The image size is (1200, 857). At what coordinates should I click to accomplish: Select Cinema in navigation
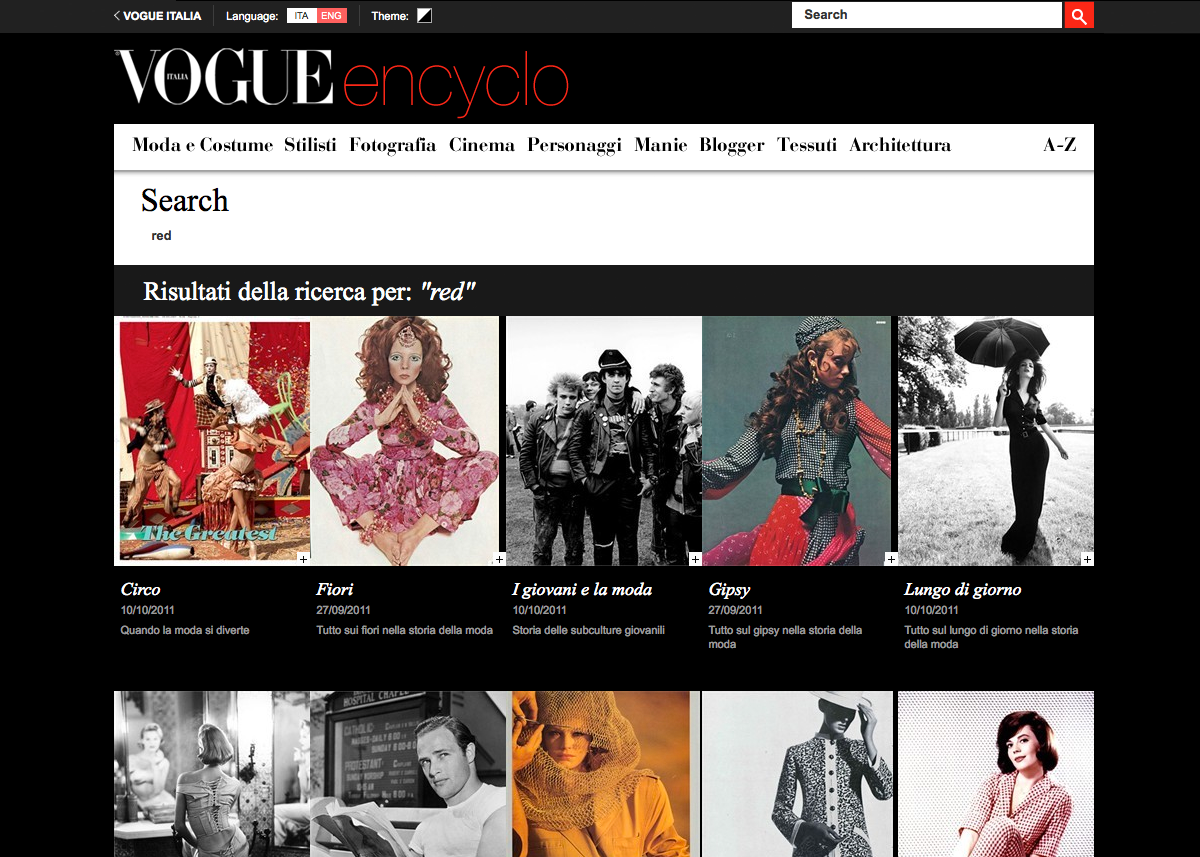[482, 145]
